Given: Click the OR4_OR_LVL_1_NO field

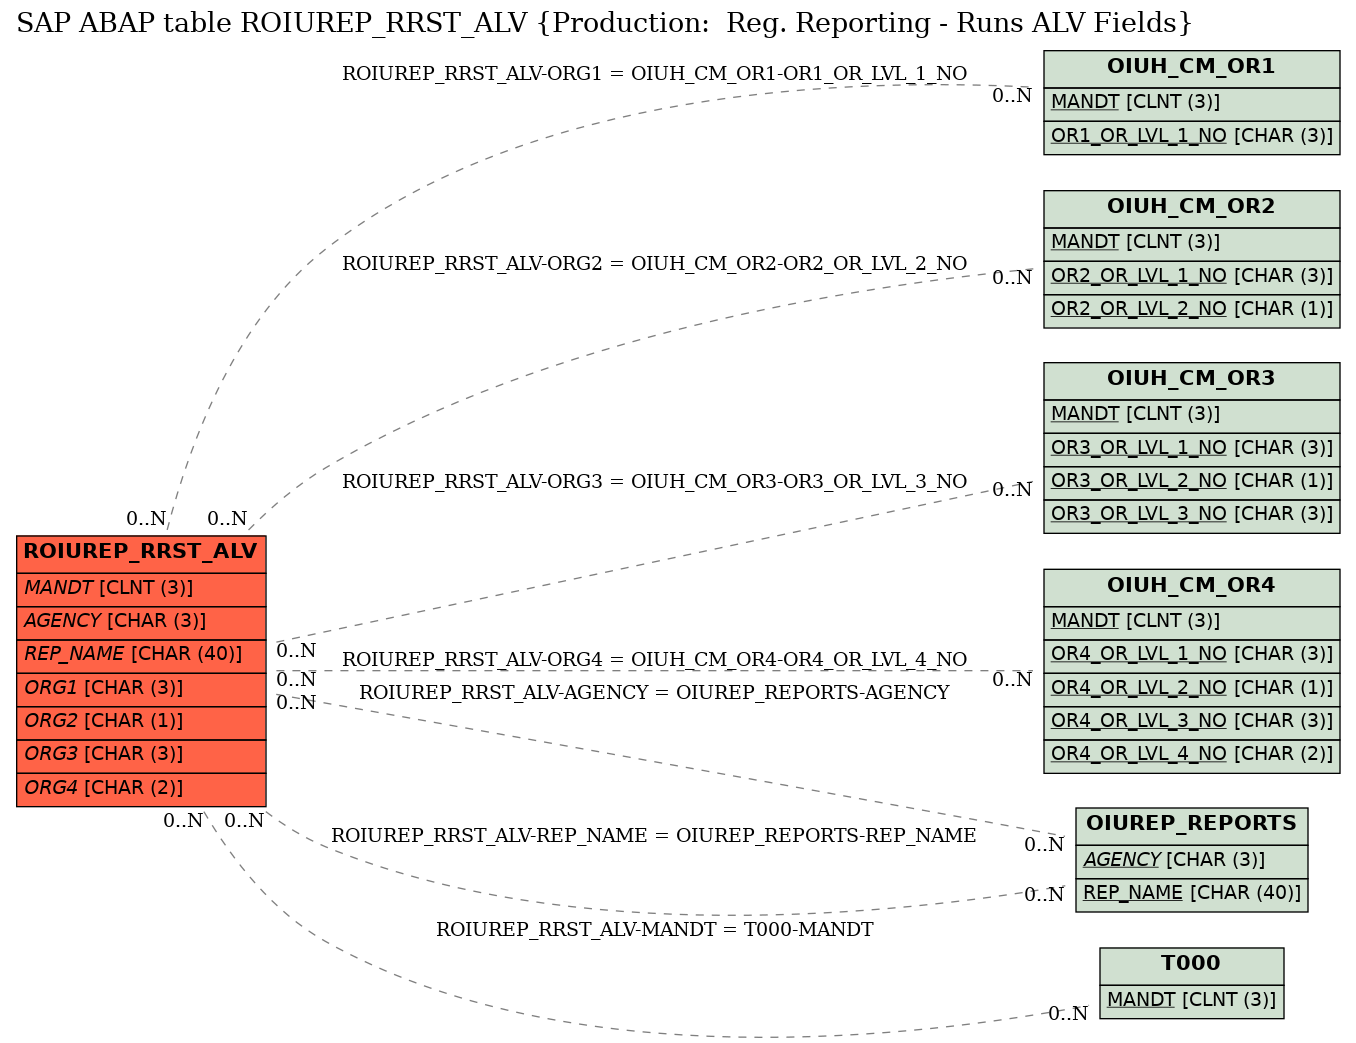Looking at the screenshot, I should [1191, 656].
